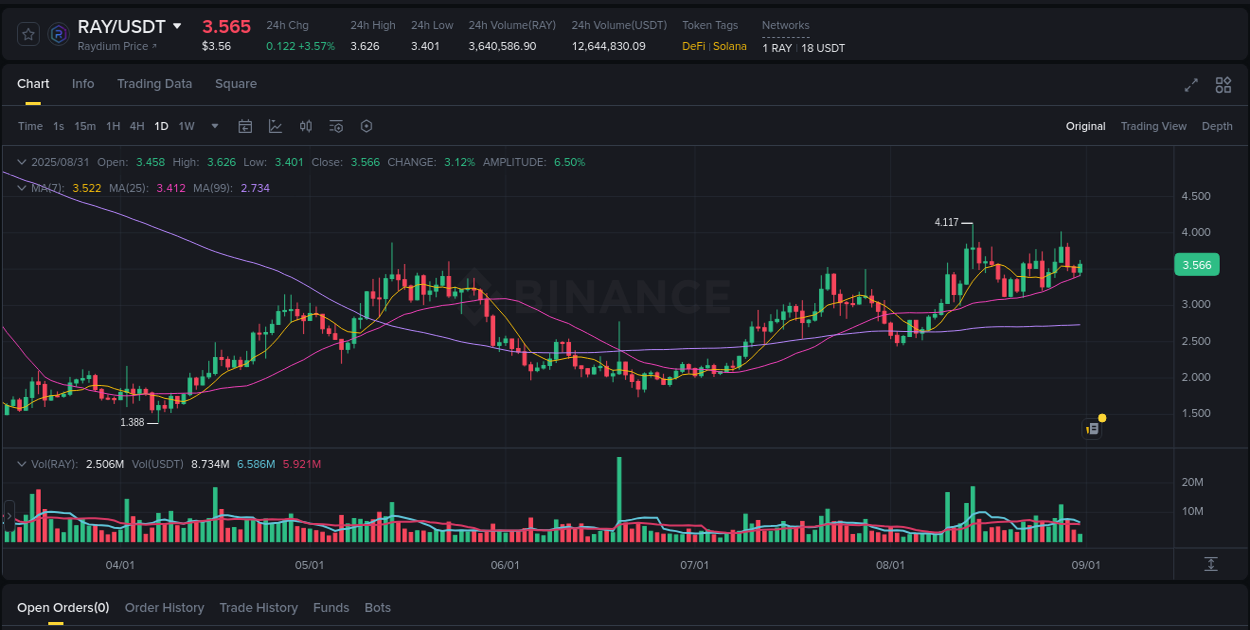Expand the extra timeframe dropdown arrow
The width and height of the screenshot is (1250, 630).
214,126
